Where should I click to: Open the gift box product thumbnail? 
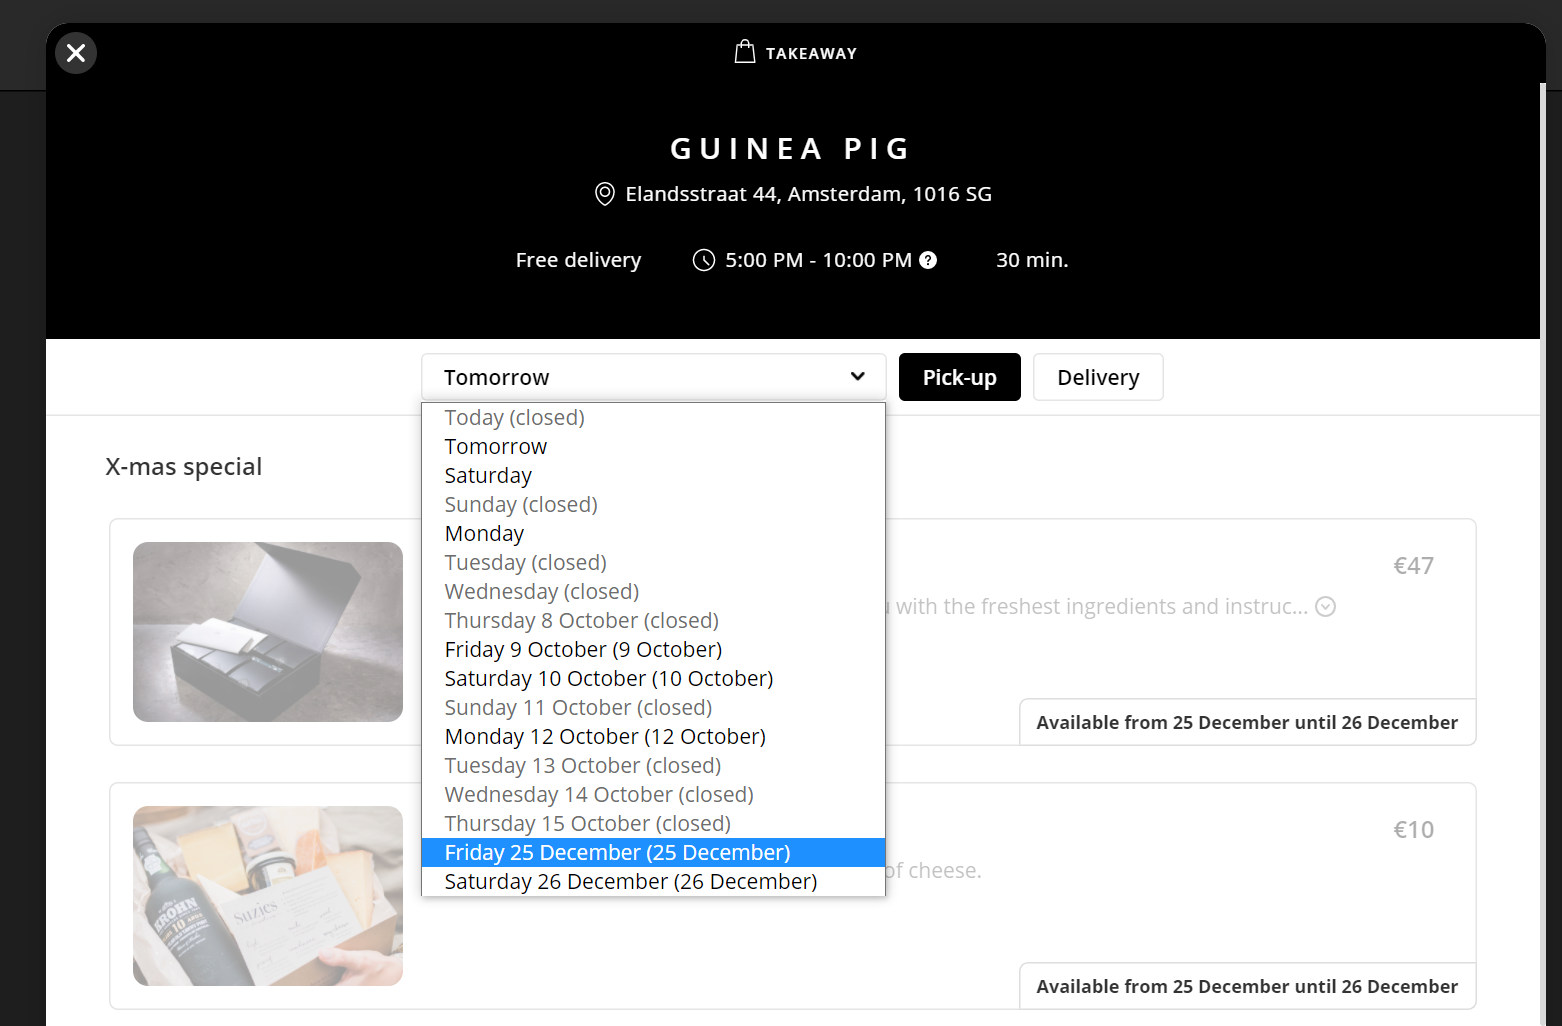268,632
